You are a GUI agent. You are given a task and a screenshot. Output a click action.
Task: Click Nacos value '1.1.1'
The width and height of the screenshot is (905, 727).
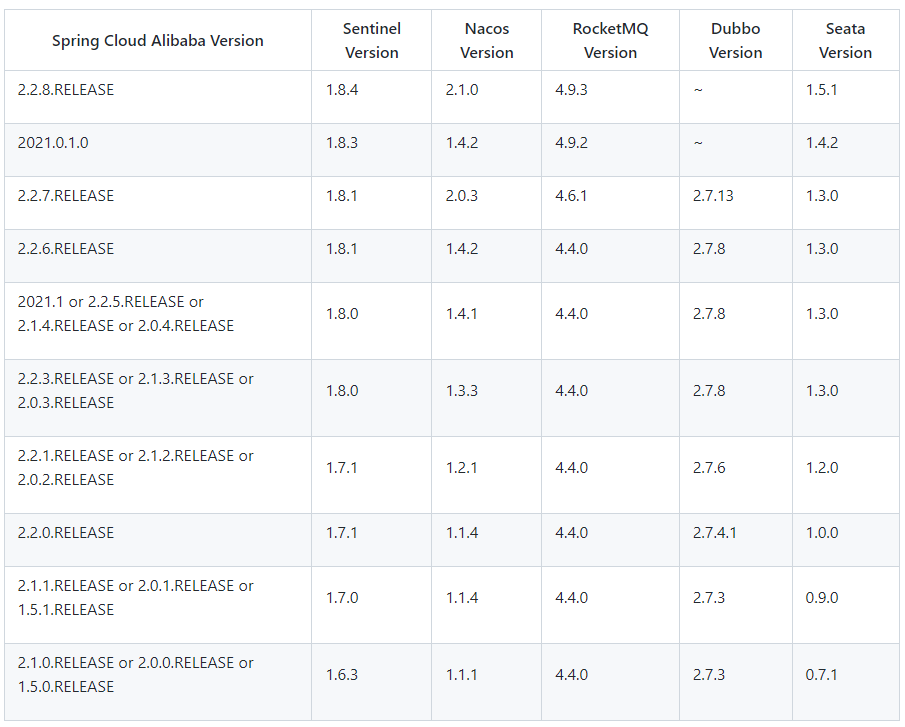click(461, 675)
